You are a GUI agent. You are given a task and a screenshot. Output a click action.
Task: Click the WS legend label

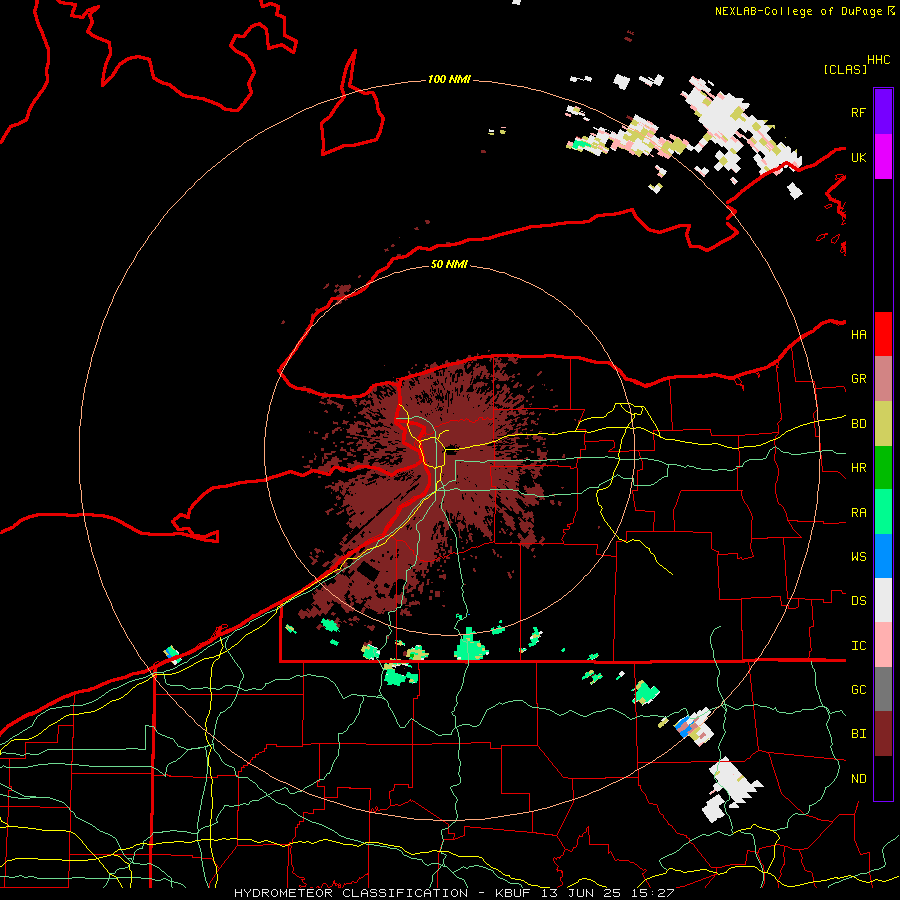[858, 557]
